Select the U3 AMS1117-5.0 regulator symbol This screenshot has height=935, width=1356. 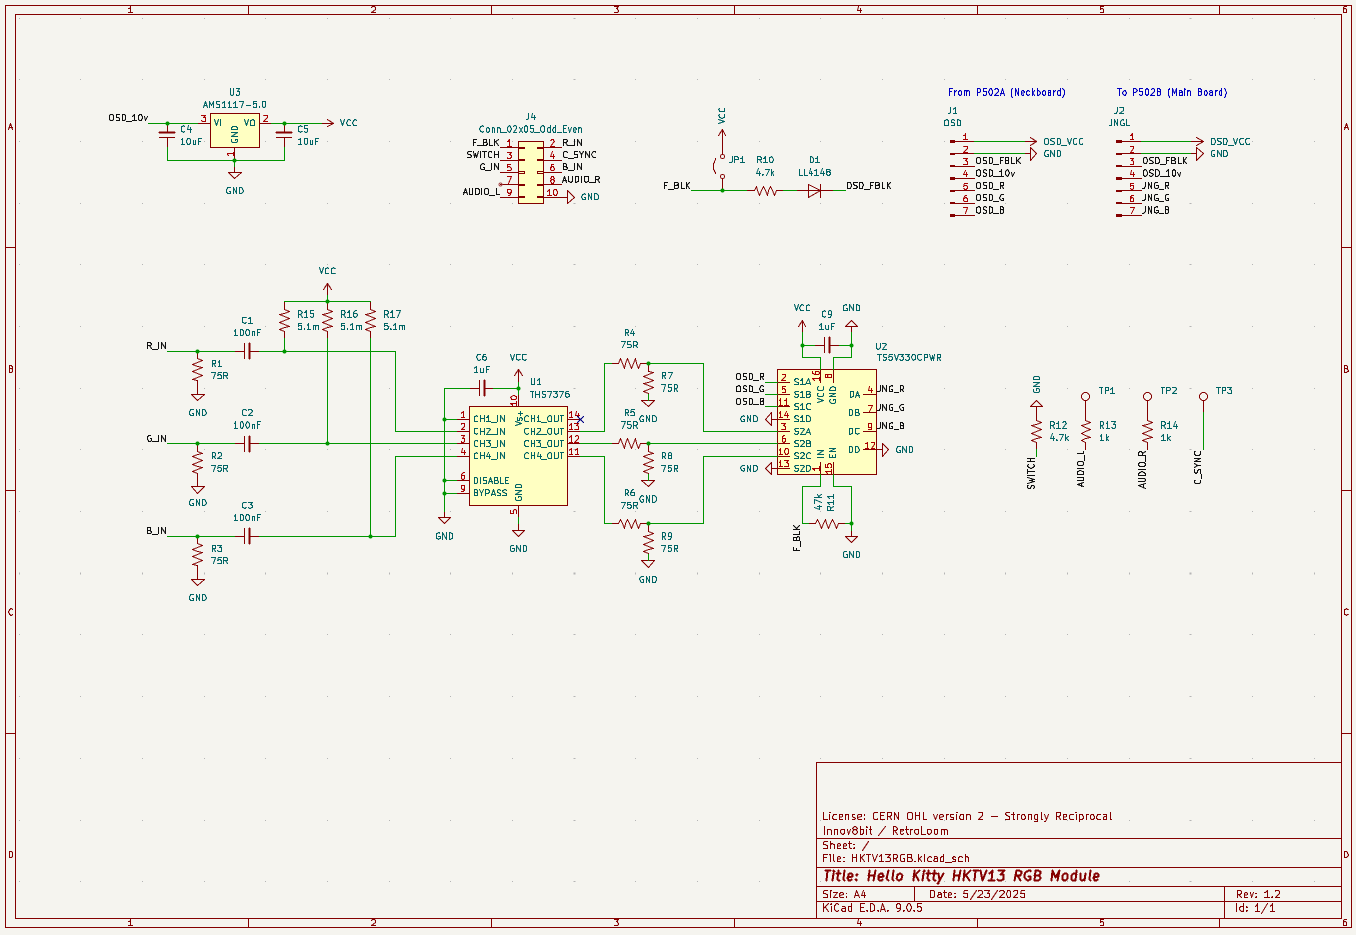click(235, 130)
